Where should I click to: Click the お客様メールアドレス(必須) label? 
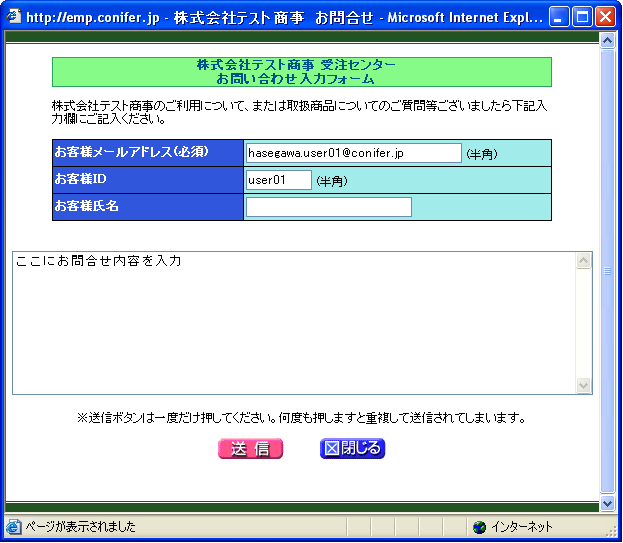[132, 151]
